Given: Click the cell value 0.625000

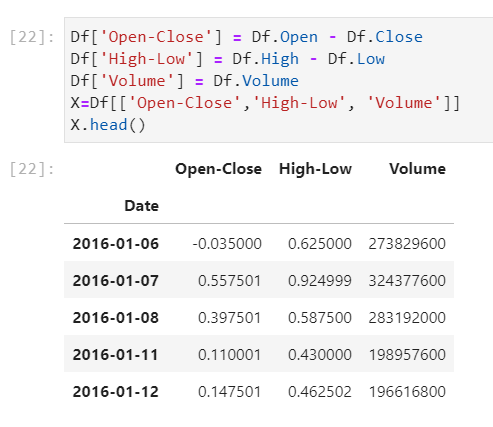Looking at the screenshot, I should pyautogui.click(x=320, y=244).
